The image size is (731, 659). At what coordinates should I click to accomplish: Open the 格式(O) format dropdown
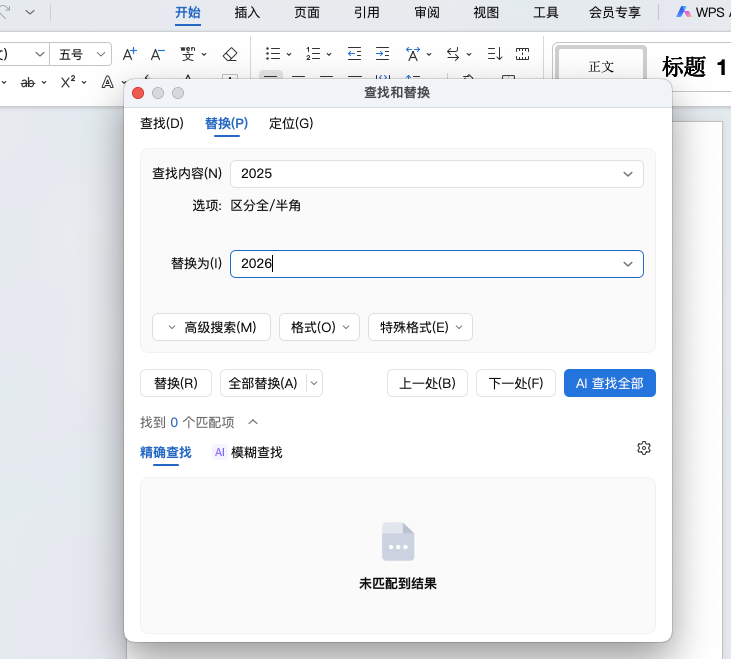pyautogui.click(x=319, y=327)
